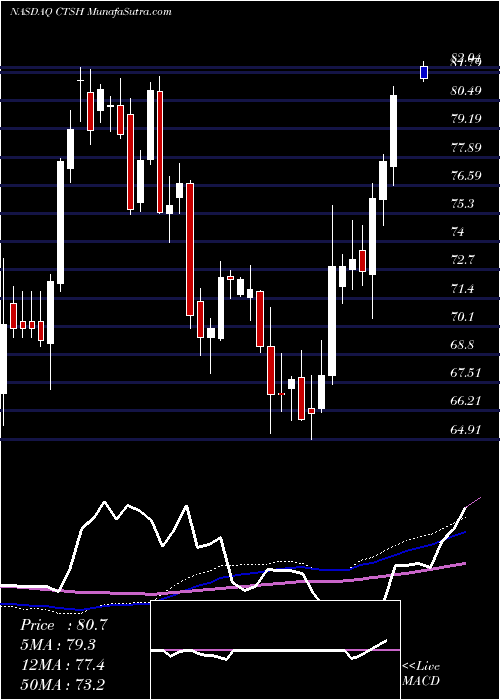500x700 pixels.
Task: Click the 79.19 price axis label
Action: [467, 119]
